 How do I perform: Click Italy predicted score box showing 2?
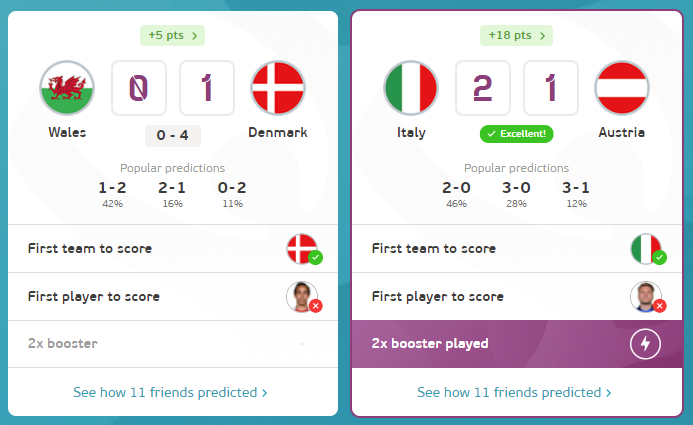click(483, 88)
